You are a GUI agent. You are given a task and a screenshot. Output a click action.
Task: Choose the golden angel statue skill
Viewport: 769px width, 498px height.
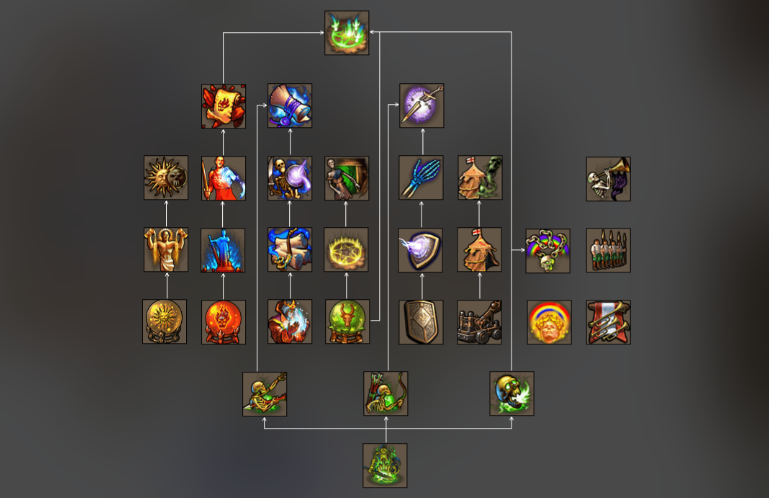point(166,249)
